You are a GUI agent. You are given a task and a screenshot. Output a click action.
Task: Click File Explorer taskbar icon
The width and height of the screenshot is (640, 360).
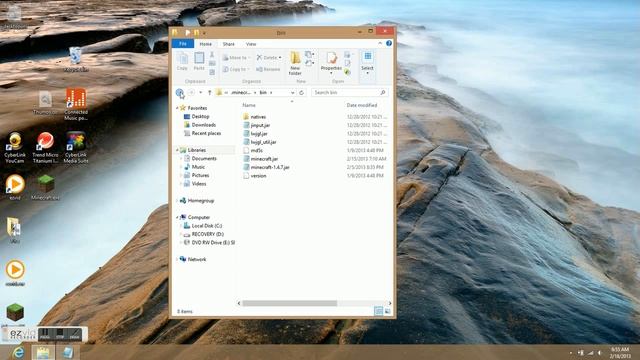click(x=43, y=352)
